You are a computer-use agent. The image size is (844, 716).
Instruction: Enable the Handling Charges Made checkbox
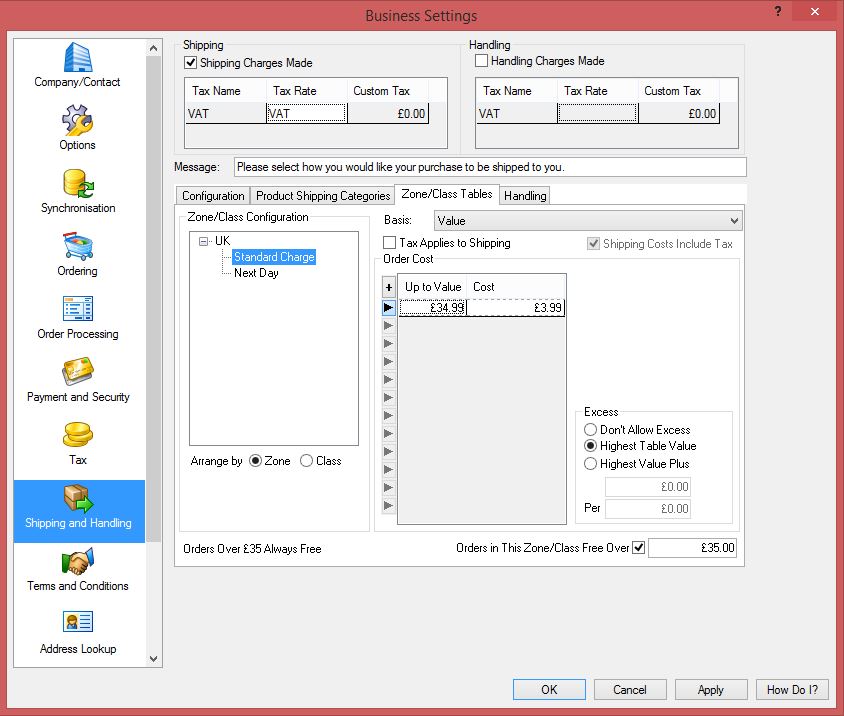click(x=482, y=61)
